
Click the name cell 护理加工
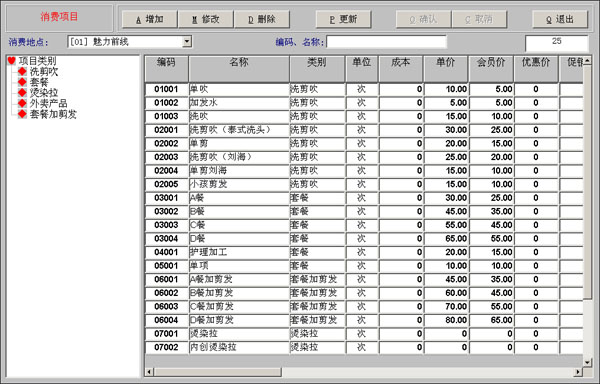(x=239, y=252)
